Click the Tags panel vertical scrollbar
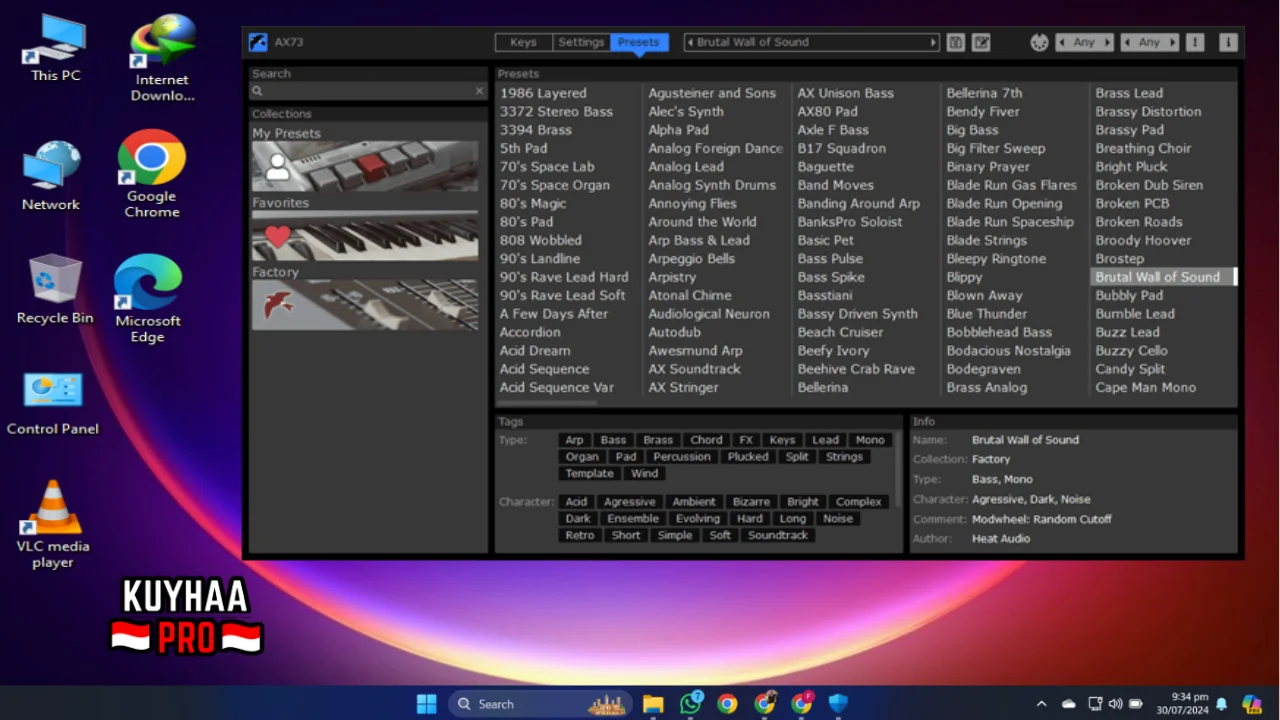The image size is (1280, 720). [x=900, y=469]
